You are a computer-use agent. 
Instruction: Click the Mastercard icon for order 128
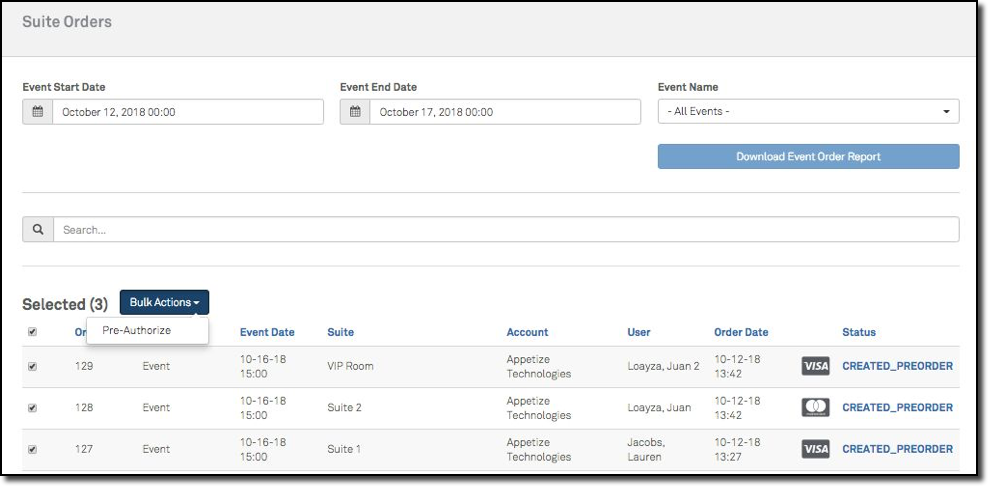[x=815, y=408]
